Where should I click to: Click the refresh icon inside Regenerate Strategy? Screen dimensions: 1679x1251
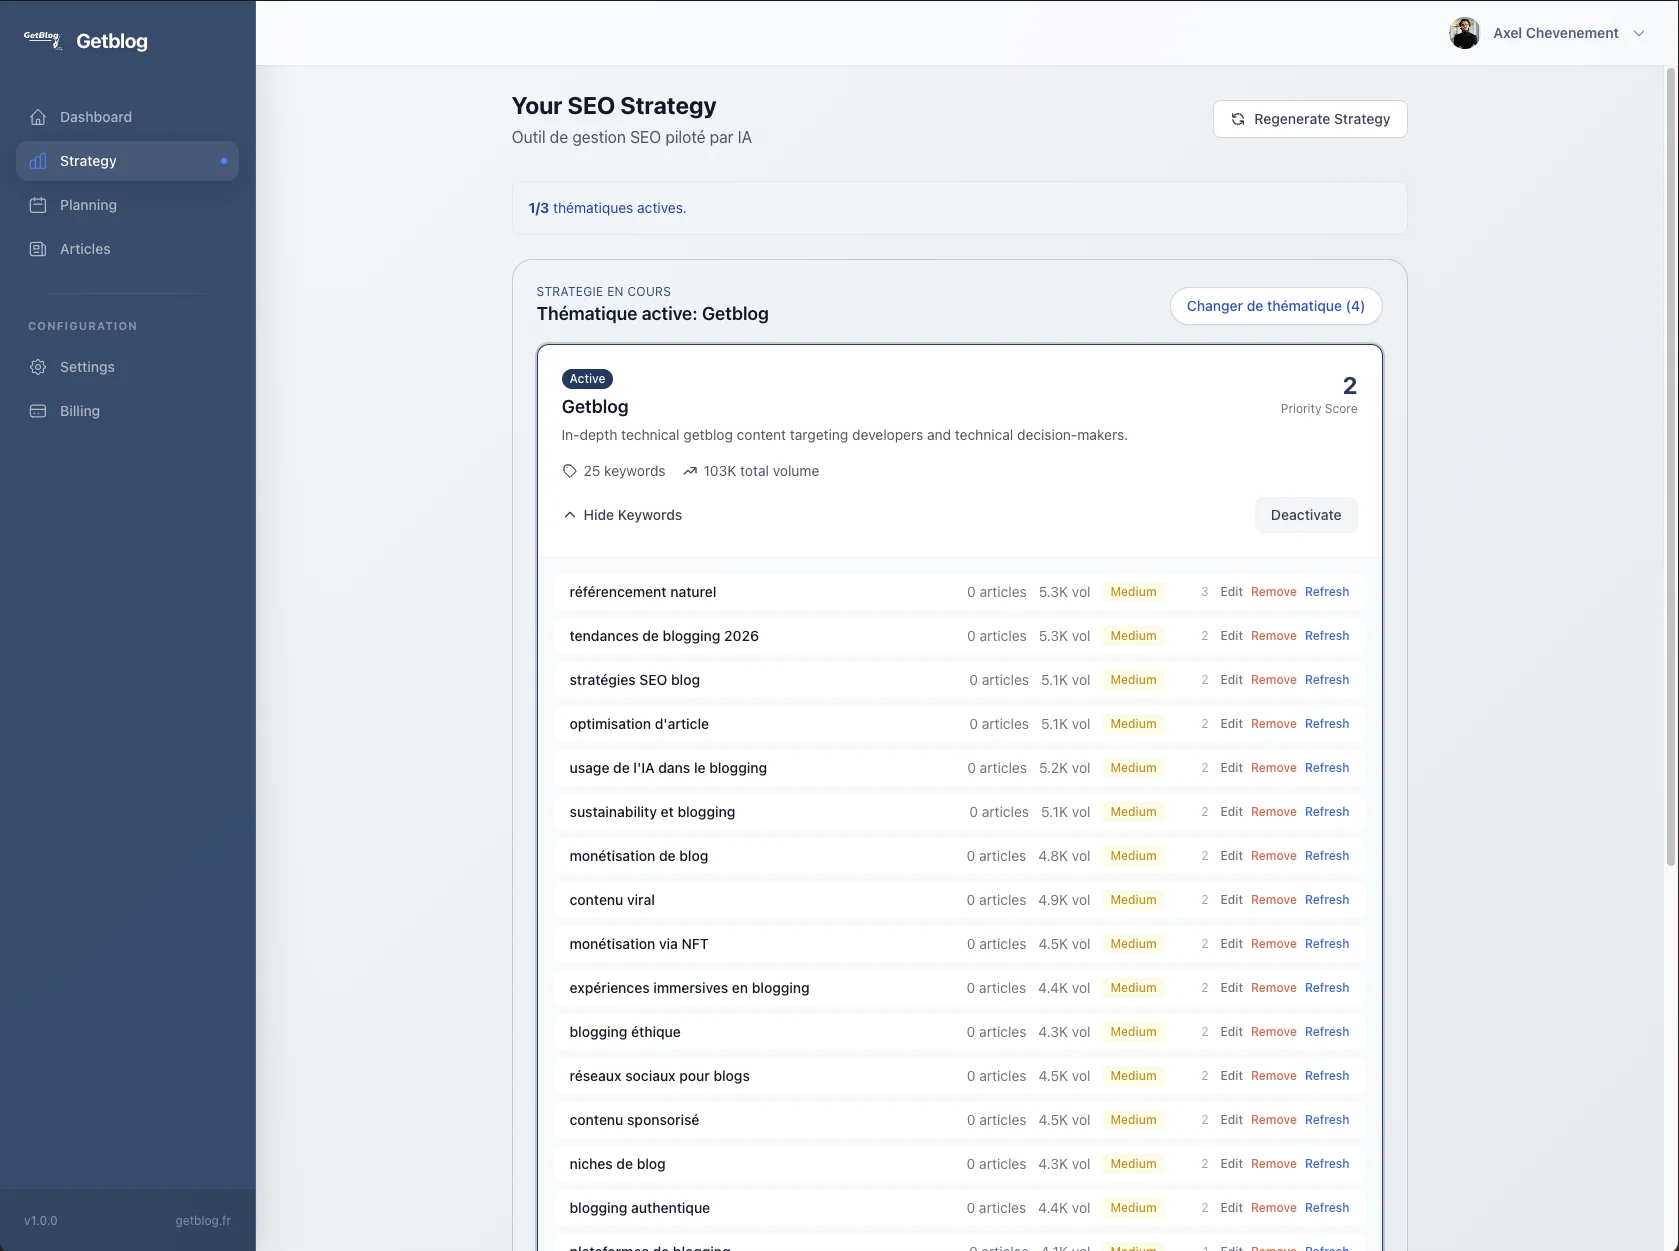click(x=1238, y=118)
